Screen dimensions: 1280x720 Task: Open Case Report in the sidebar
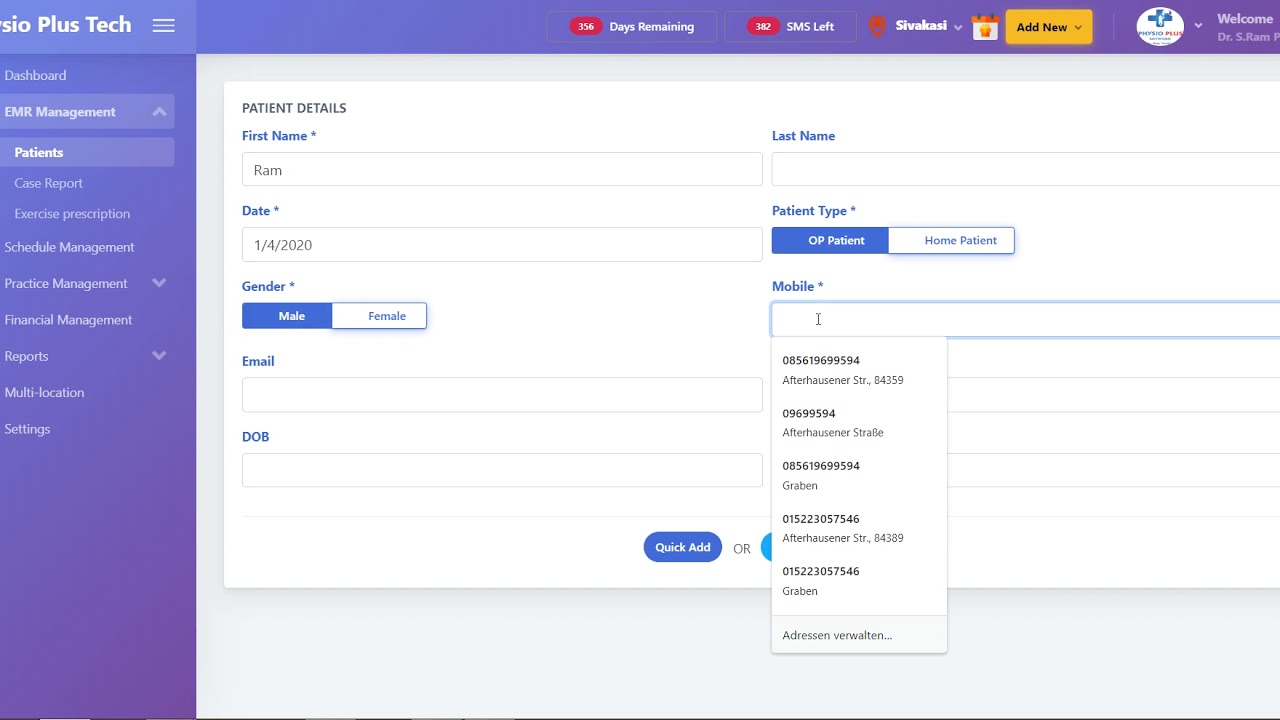[x=48, y=183]
